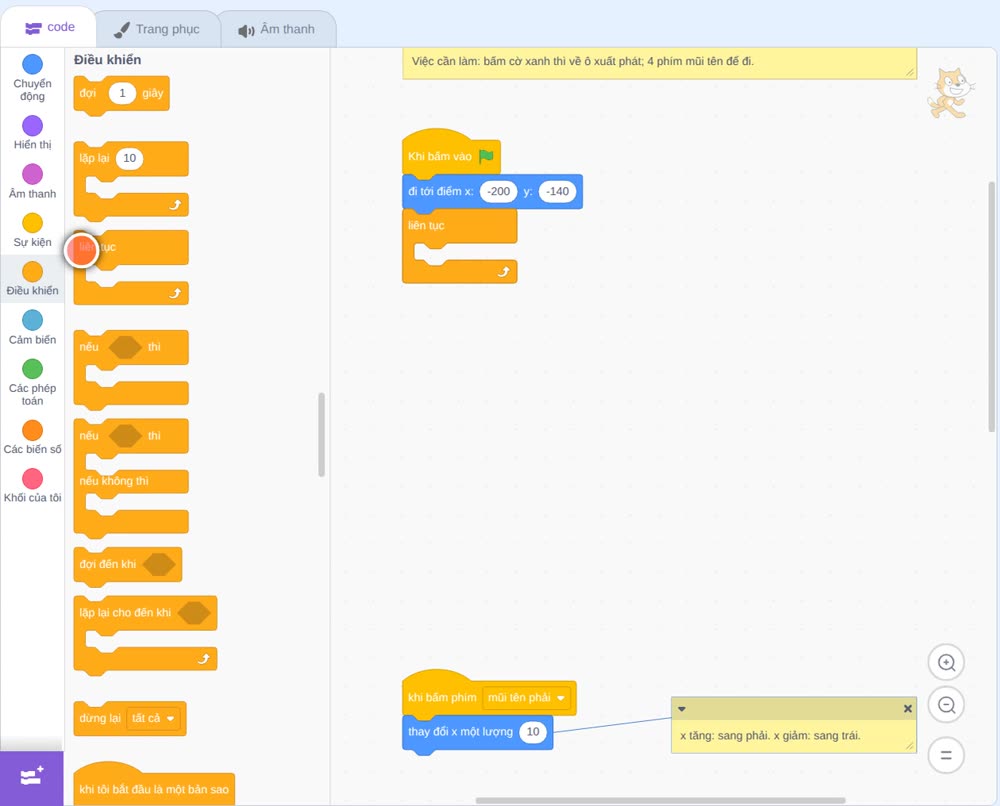Click the Điều khiển palette heading
Image resolution: width=1000 pixels, height=806 pixels.
tap(108, 60)
